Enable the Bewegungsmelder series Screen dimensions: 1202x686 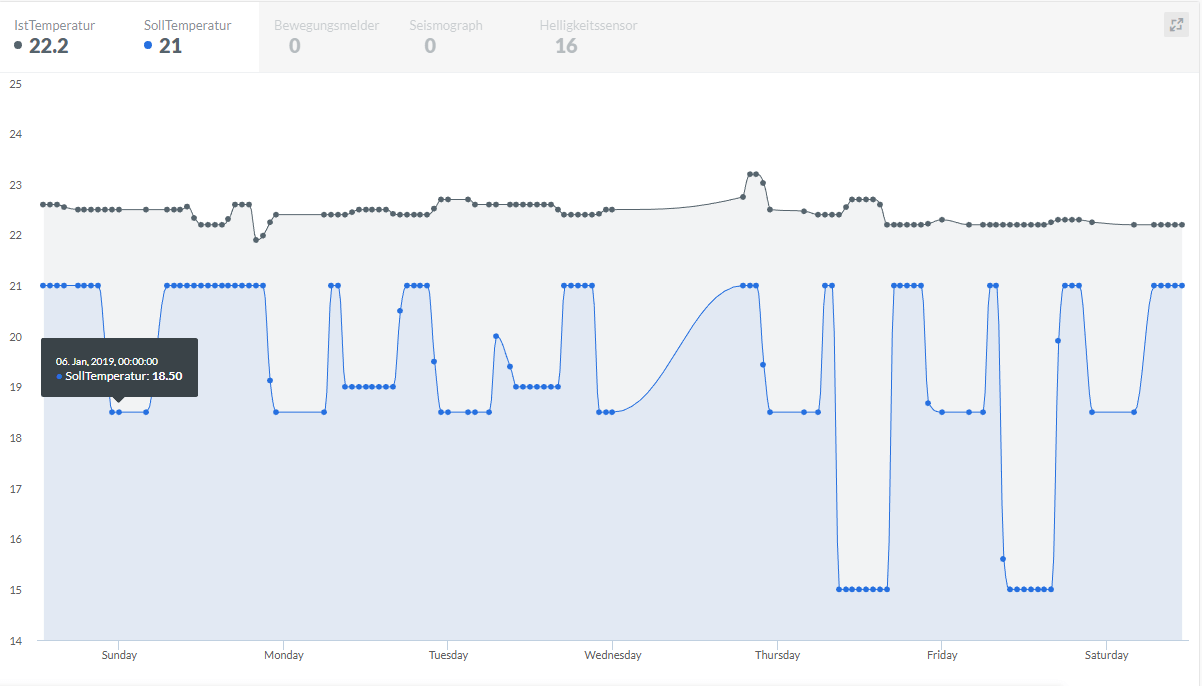coord(326,26)
